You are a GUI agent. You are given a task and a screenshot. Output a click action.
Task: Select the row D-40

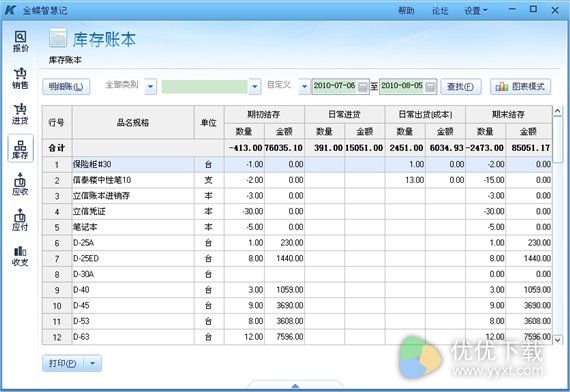[297, 290]
